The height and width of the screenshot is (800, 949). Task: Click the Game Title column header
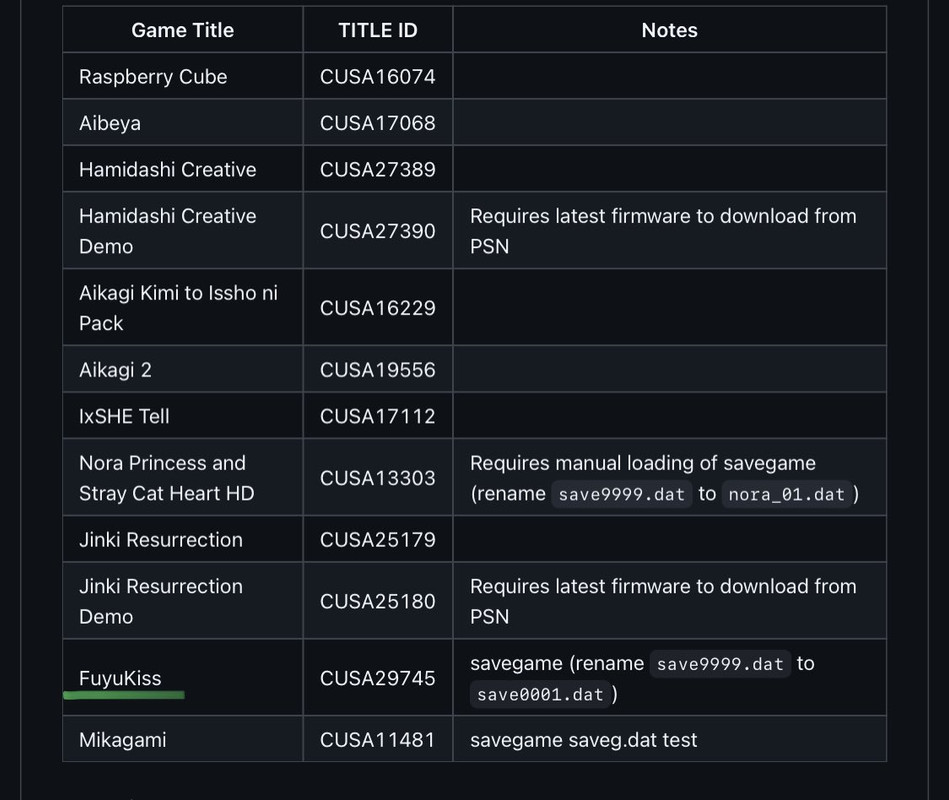(x=182, y=30)
